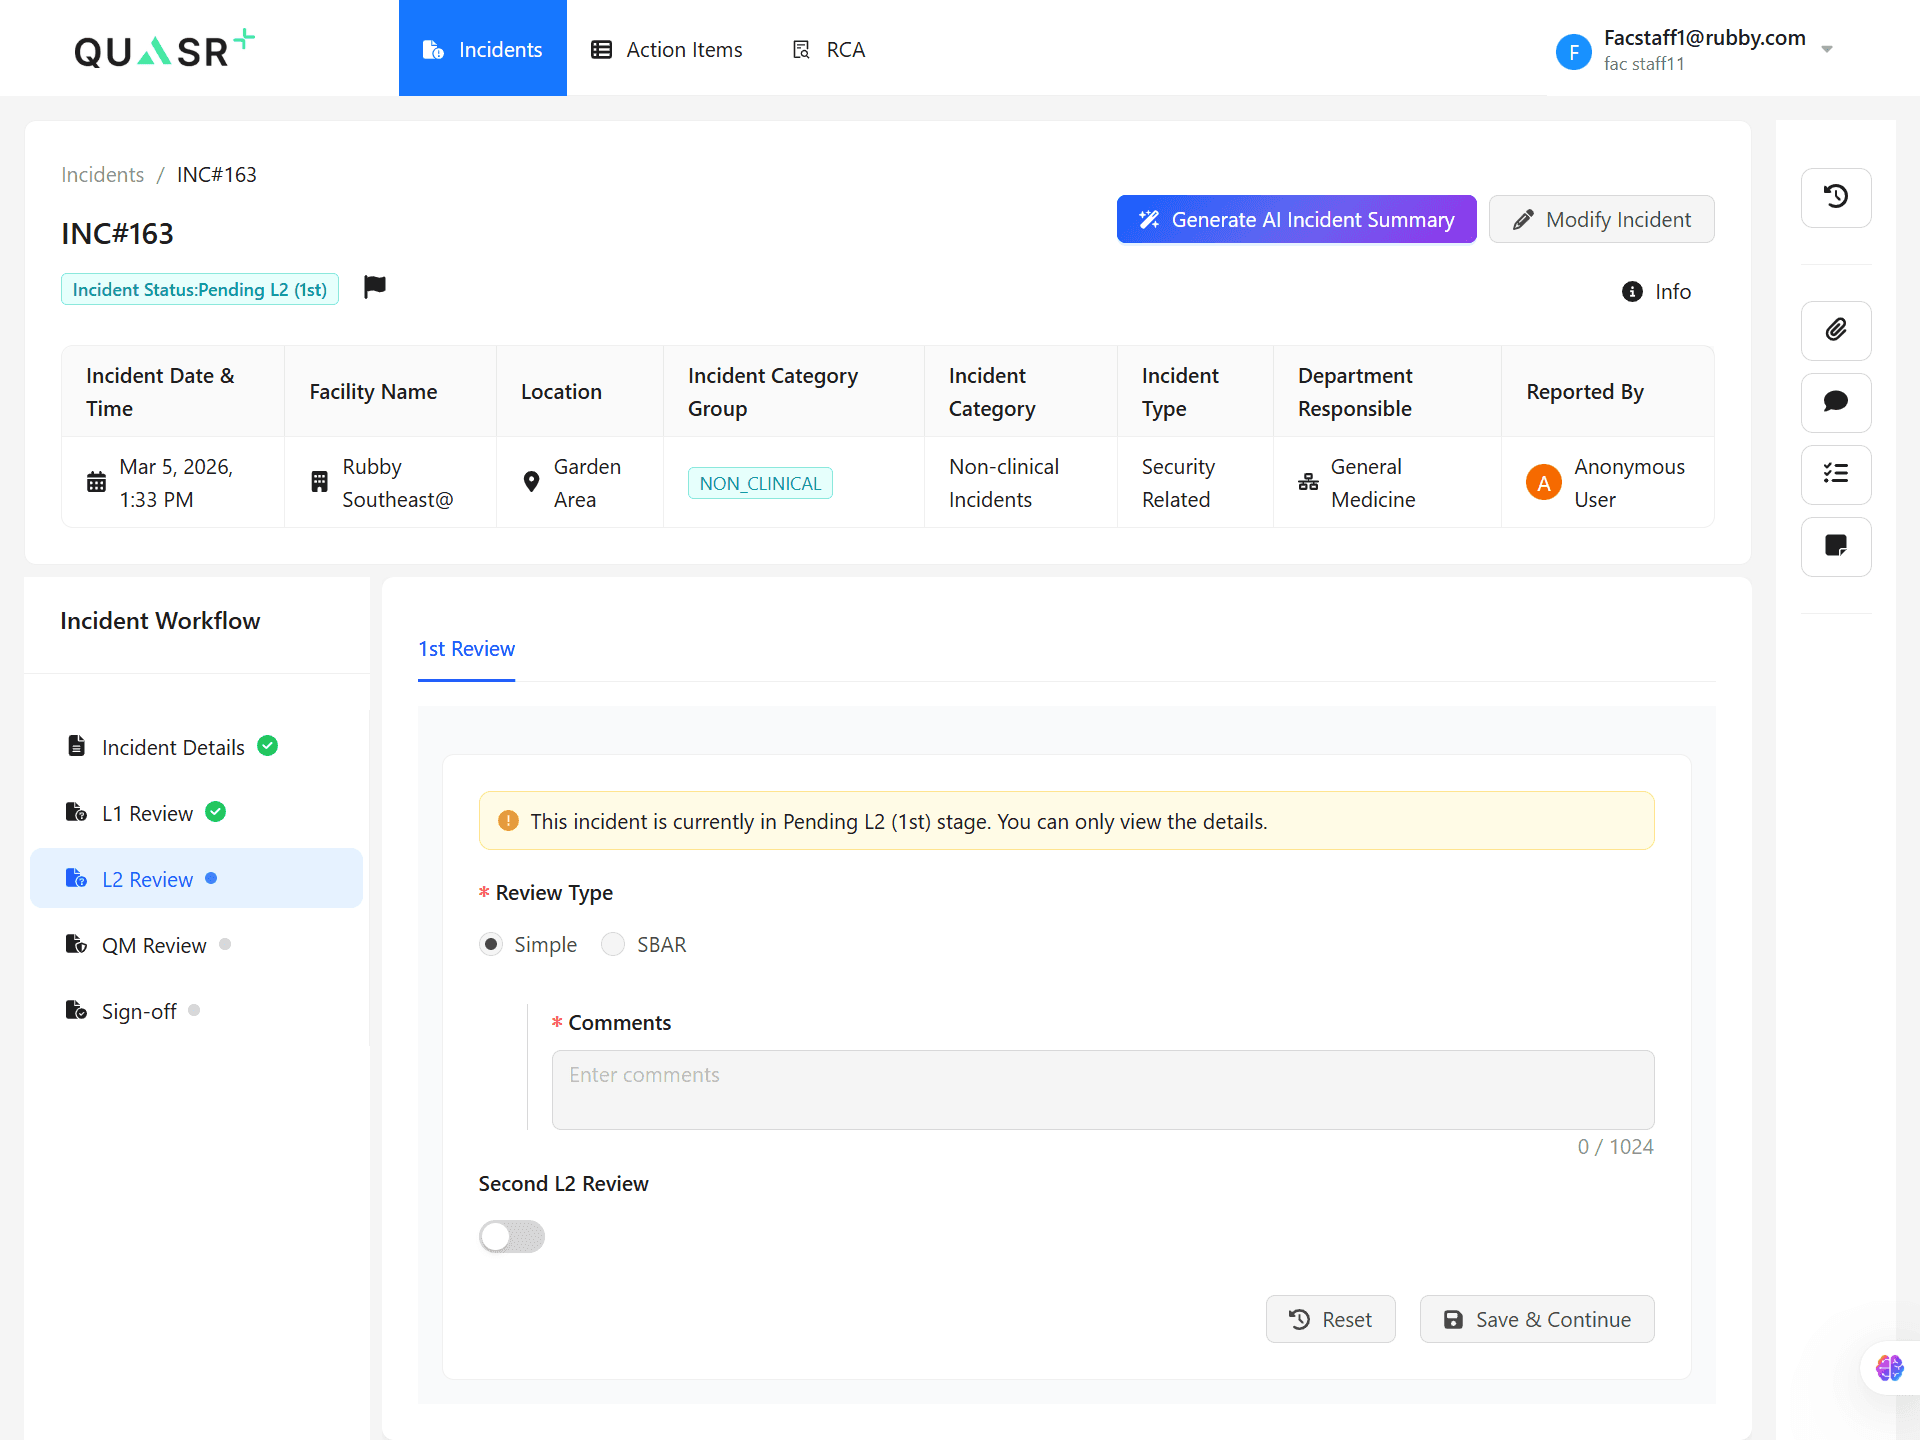Select the 1st Review tab

pyautogui.click(x=466, y=649)
